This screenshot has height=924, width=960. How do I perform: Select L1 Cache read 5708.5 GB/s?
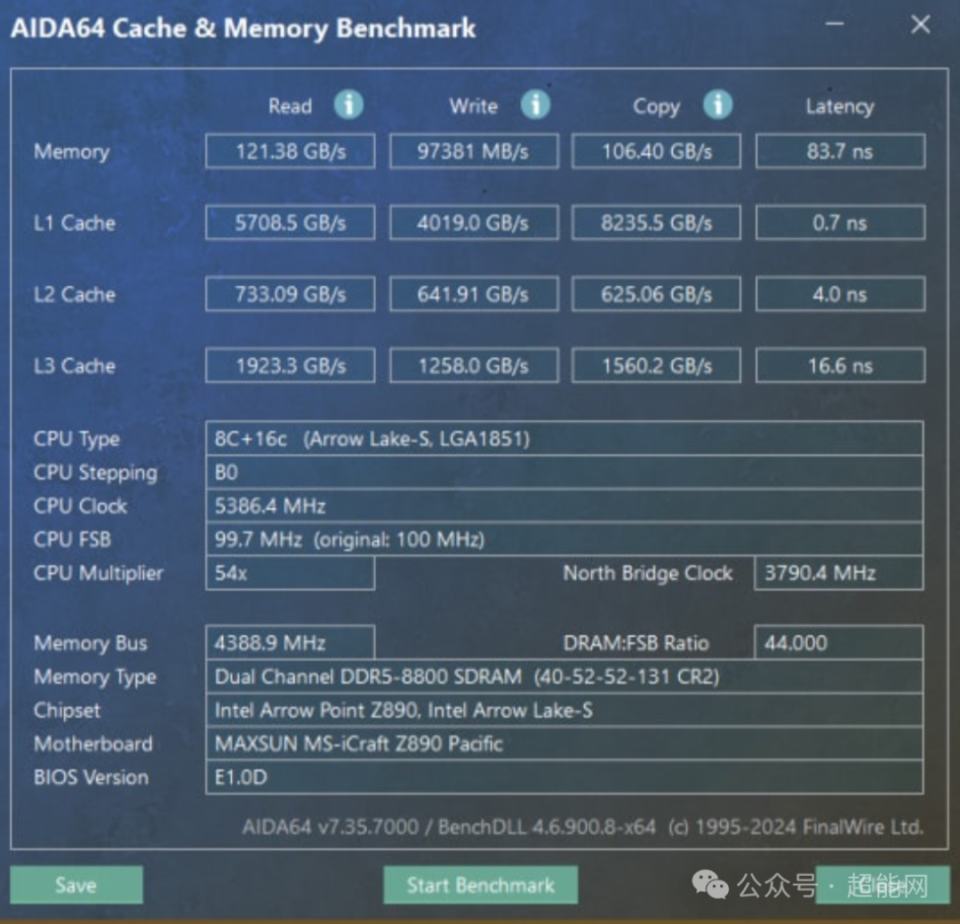290,222
